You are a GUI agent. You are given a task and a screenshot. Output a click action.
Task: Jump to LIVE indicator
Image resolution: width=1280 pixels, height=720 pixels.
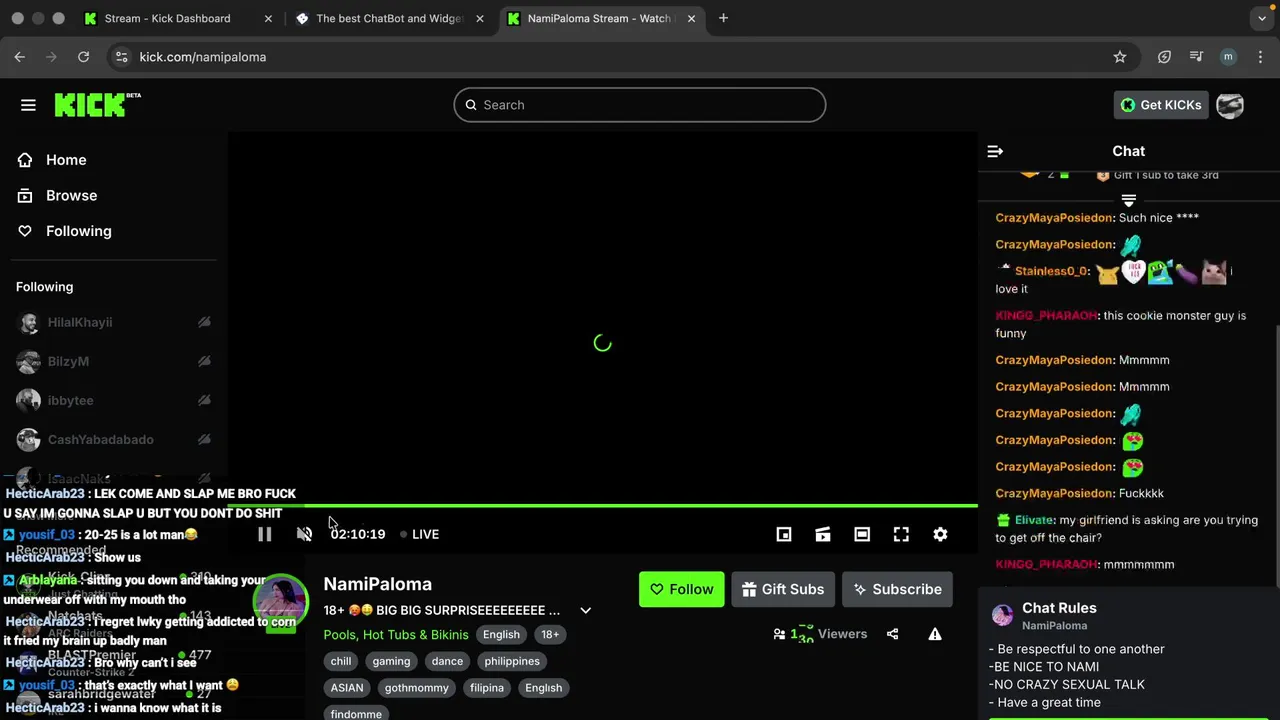419,534
